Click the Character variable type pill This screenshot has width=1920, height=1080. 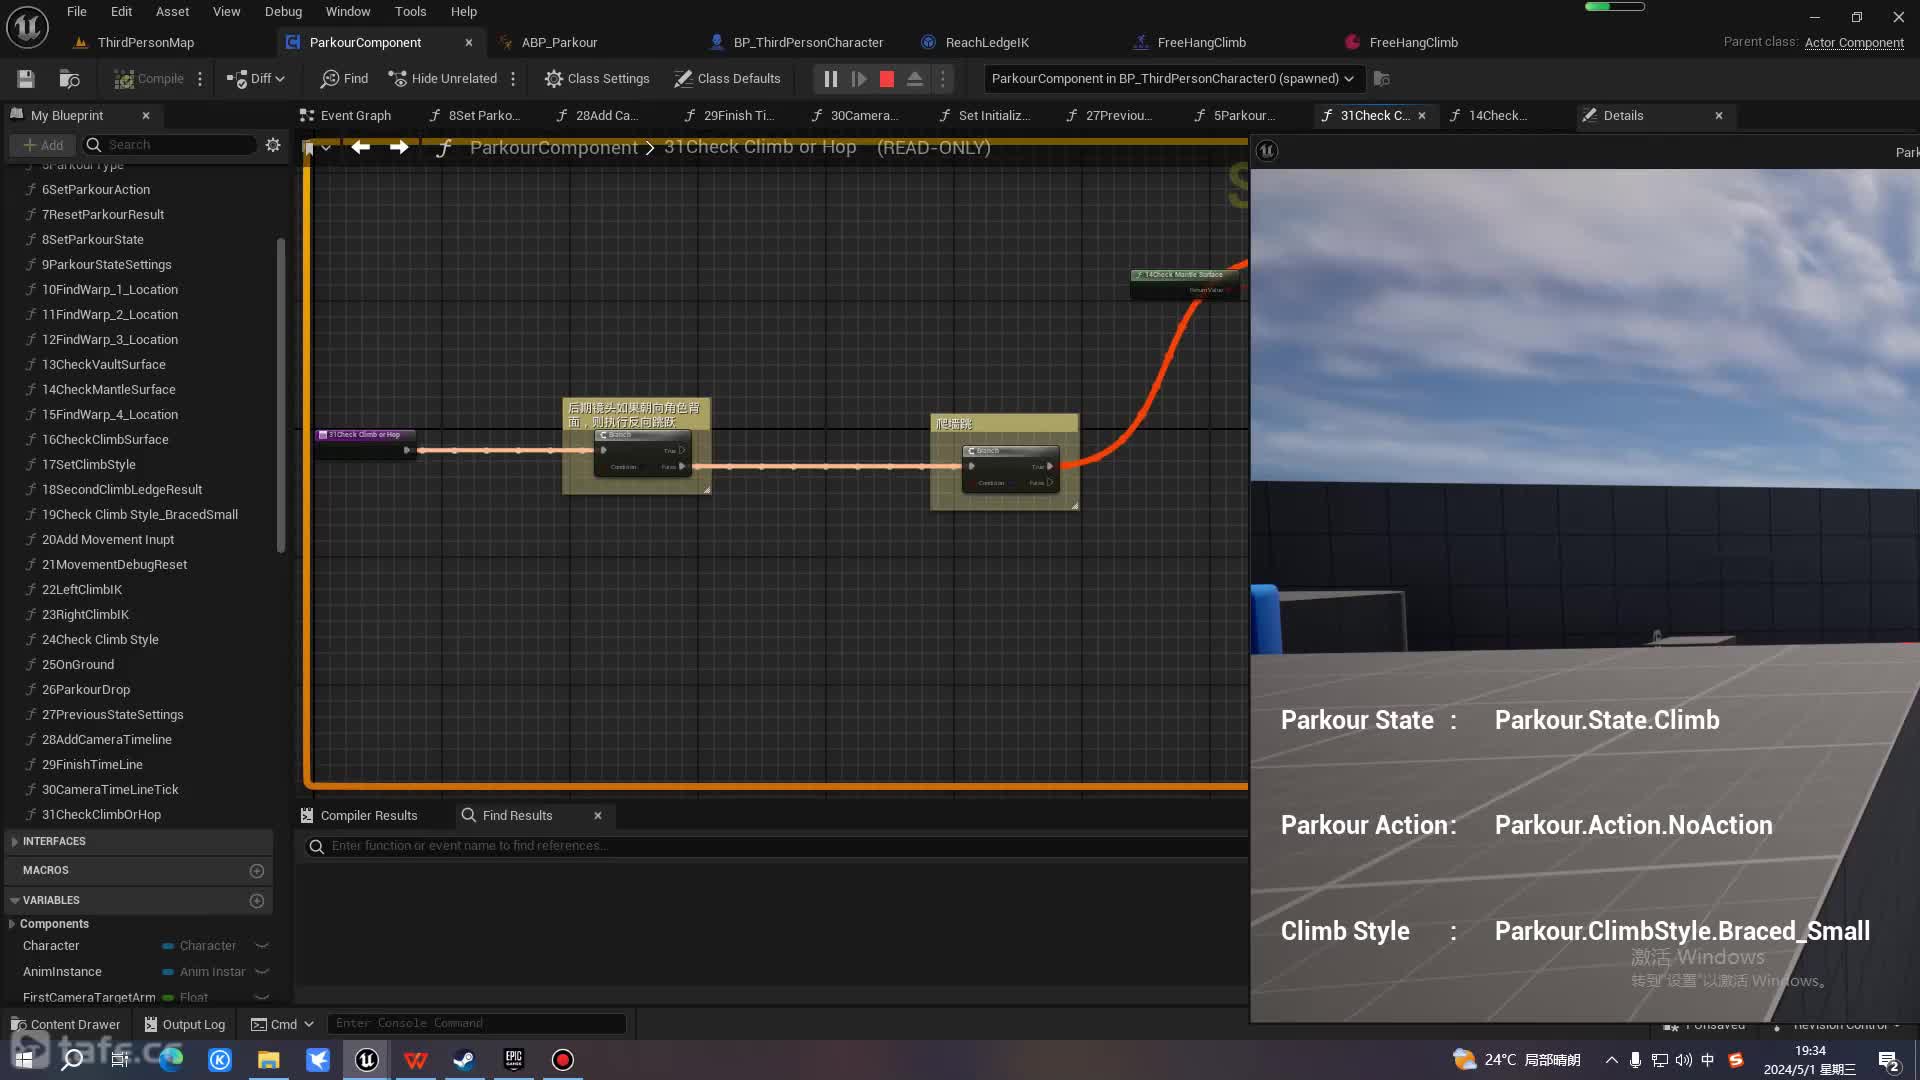[x=200, y=946]
